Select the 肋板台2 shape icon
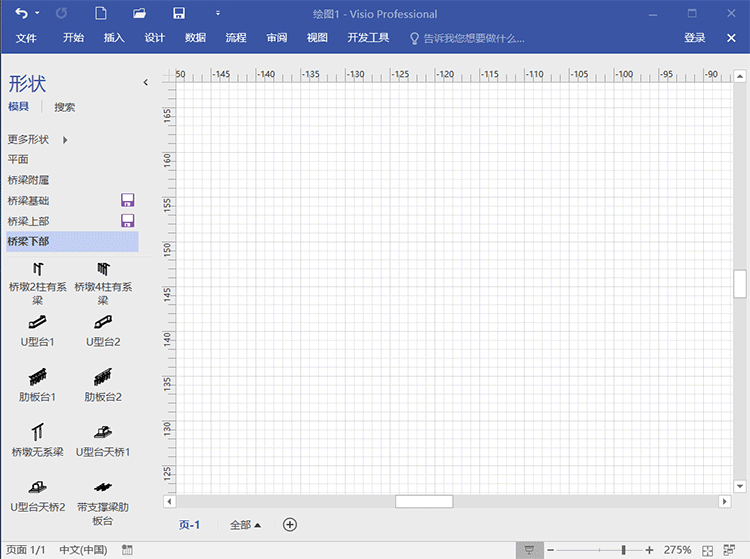750x559 pixels. (x=103, y=377)
